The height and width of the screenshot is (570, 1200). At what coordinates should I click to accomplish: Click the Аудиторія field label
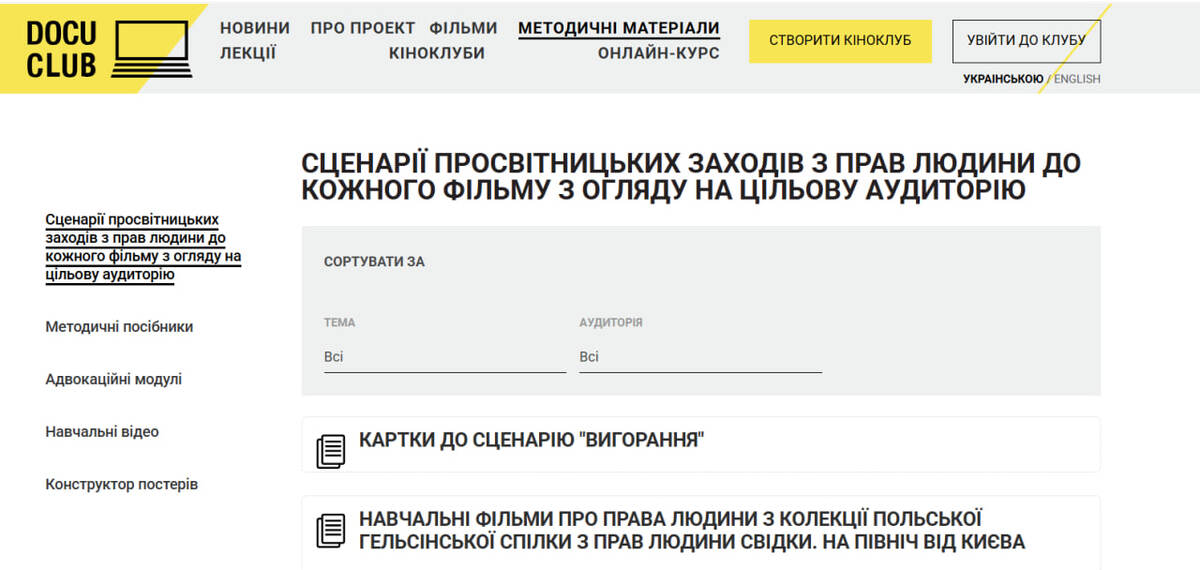tap(611, 323)
